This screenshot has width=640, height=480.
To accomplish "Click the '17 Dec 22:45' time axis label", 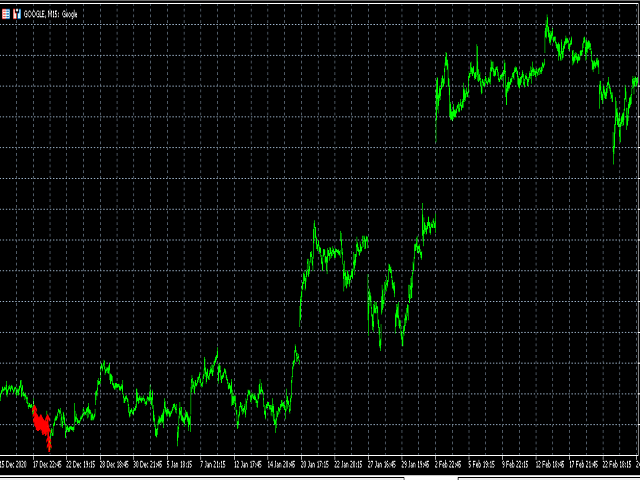I will [x=47, y=464].
